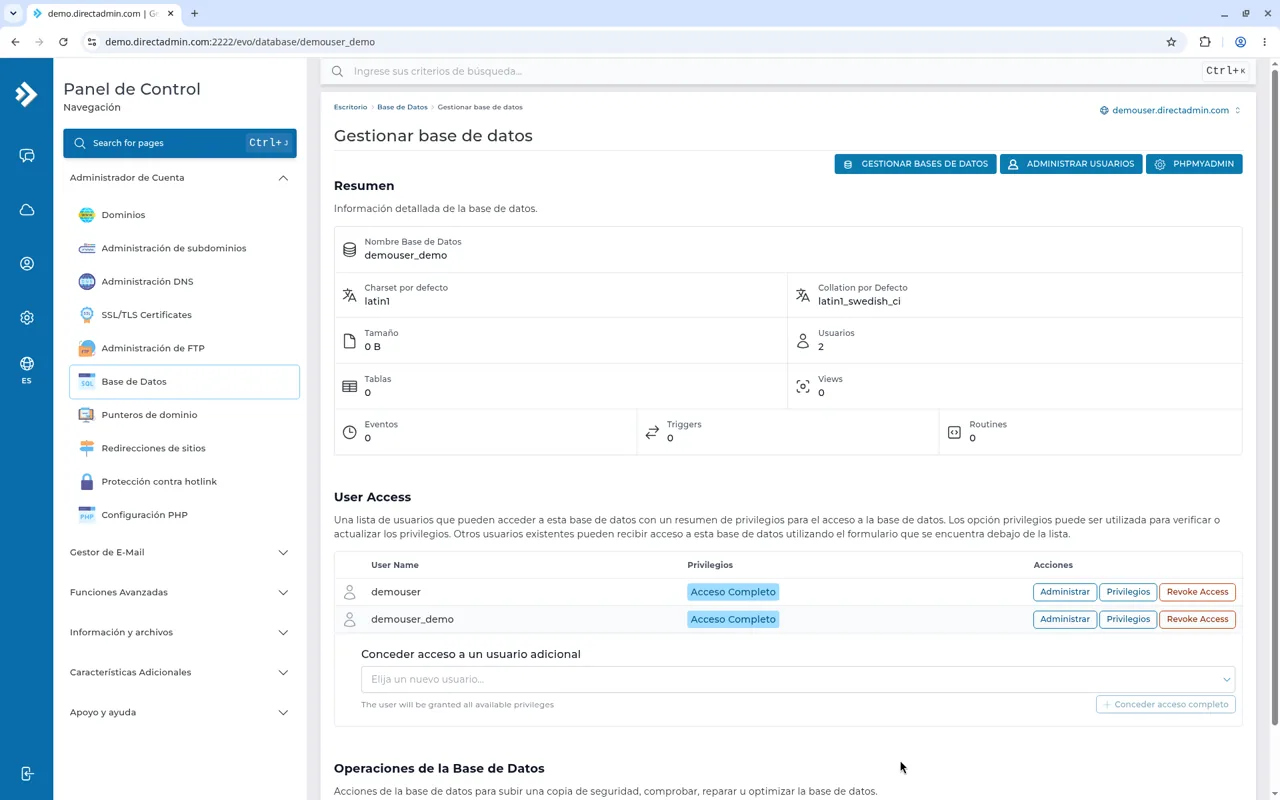
Task: Open phpMyAdmin button
Action: point(1194,164)
